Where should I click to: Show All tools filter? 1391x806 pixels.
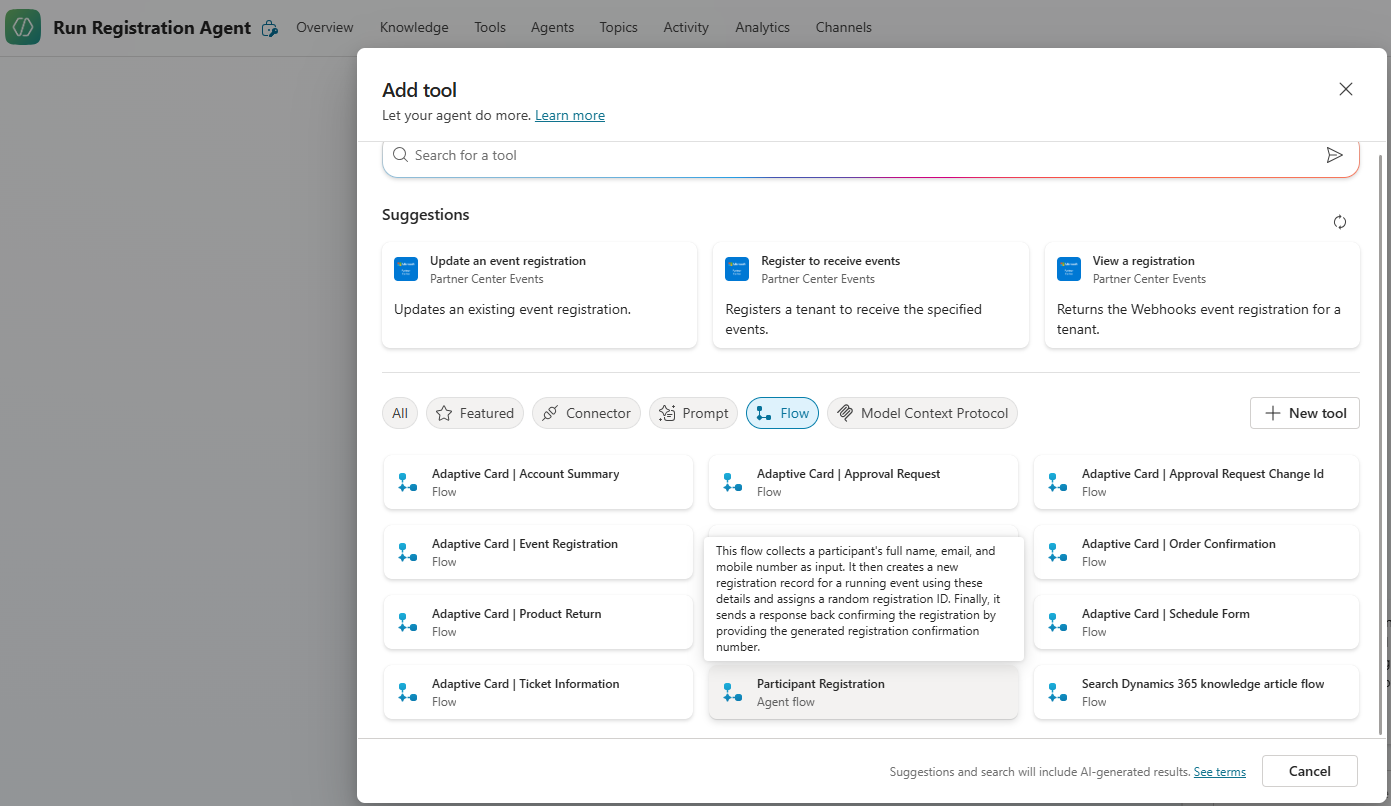tap(400, 413)
